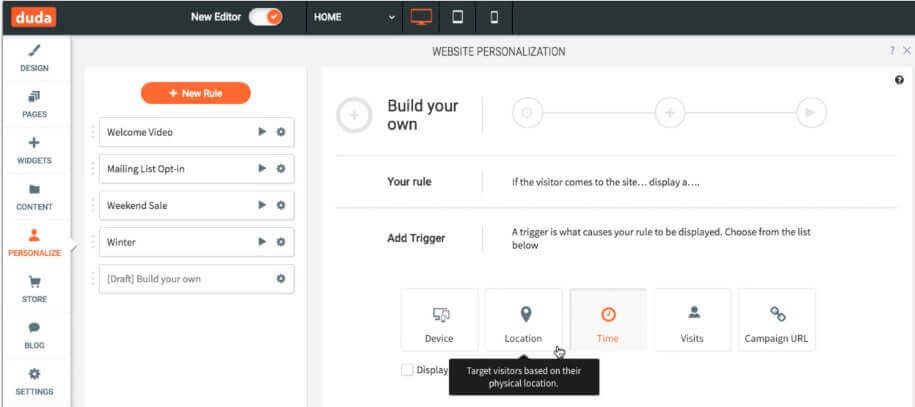Switch to mobile phone preview
The width and height of the screenshot is (915, 407).
(x=494, y=17)
